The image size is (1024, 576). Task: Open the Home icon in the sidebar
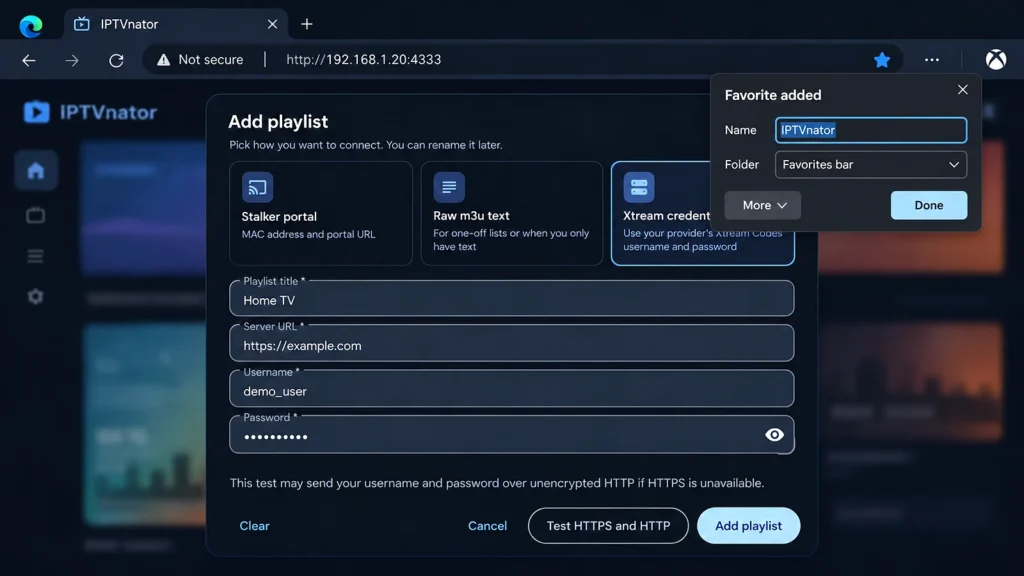tap(36, 170)
